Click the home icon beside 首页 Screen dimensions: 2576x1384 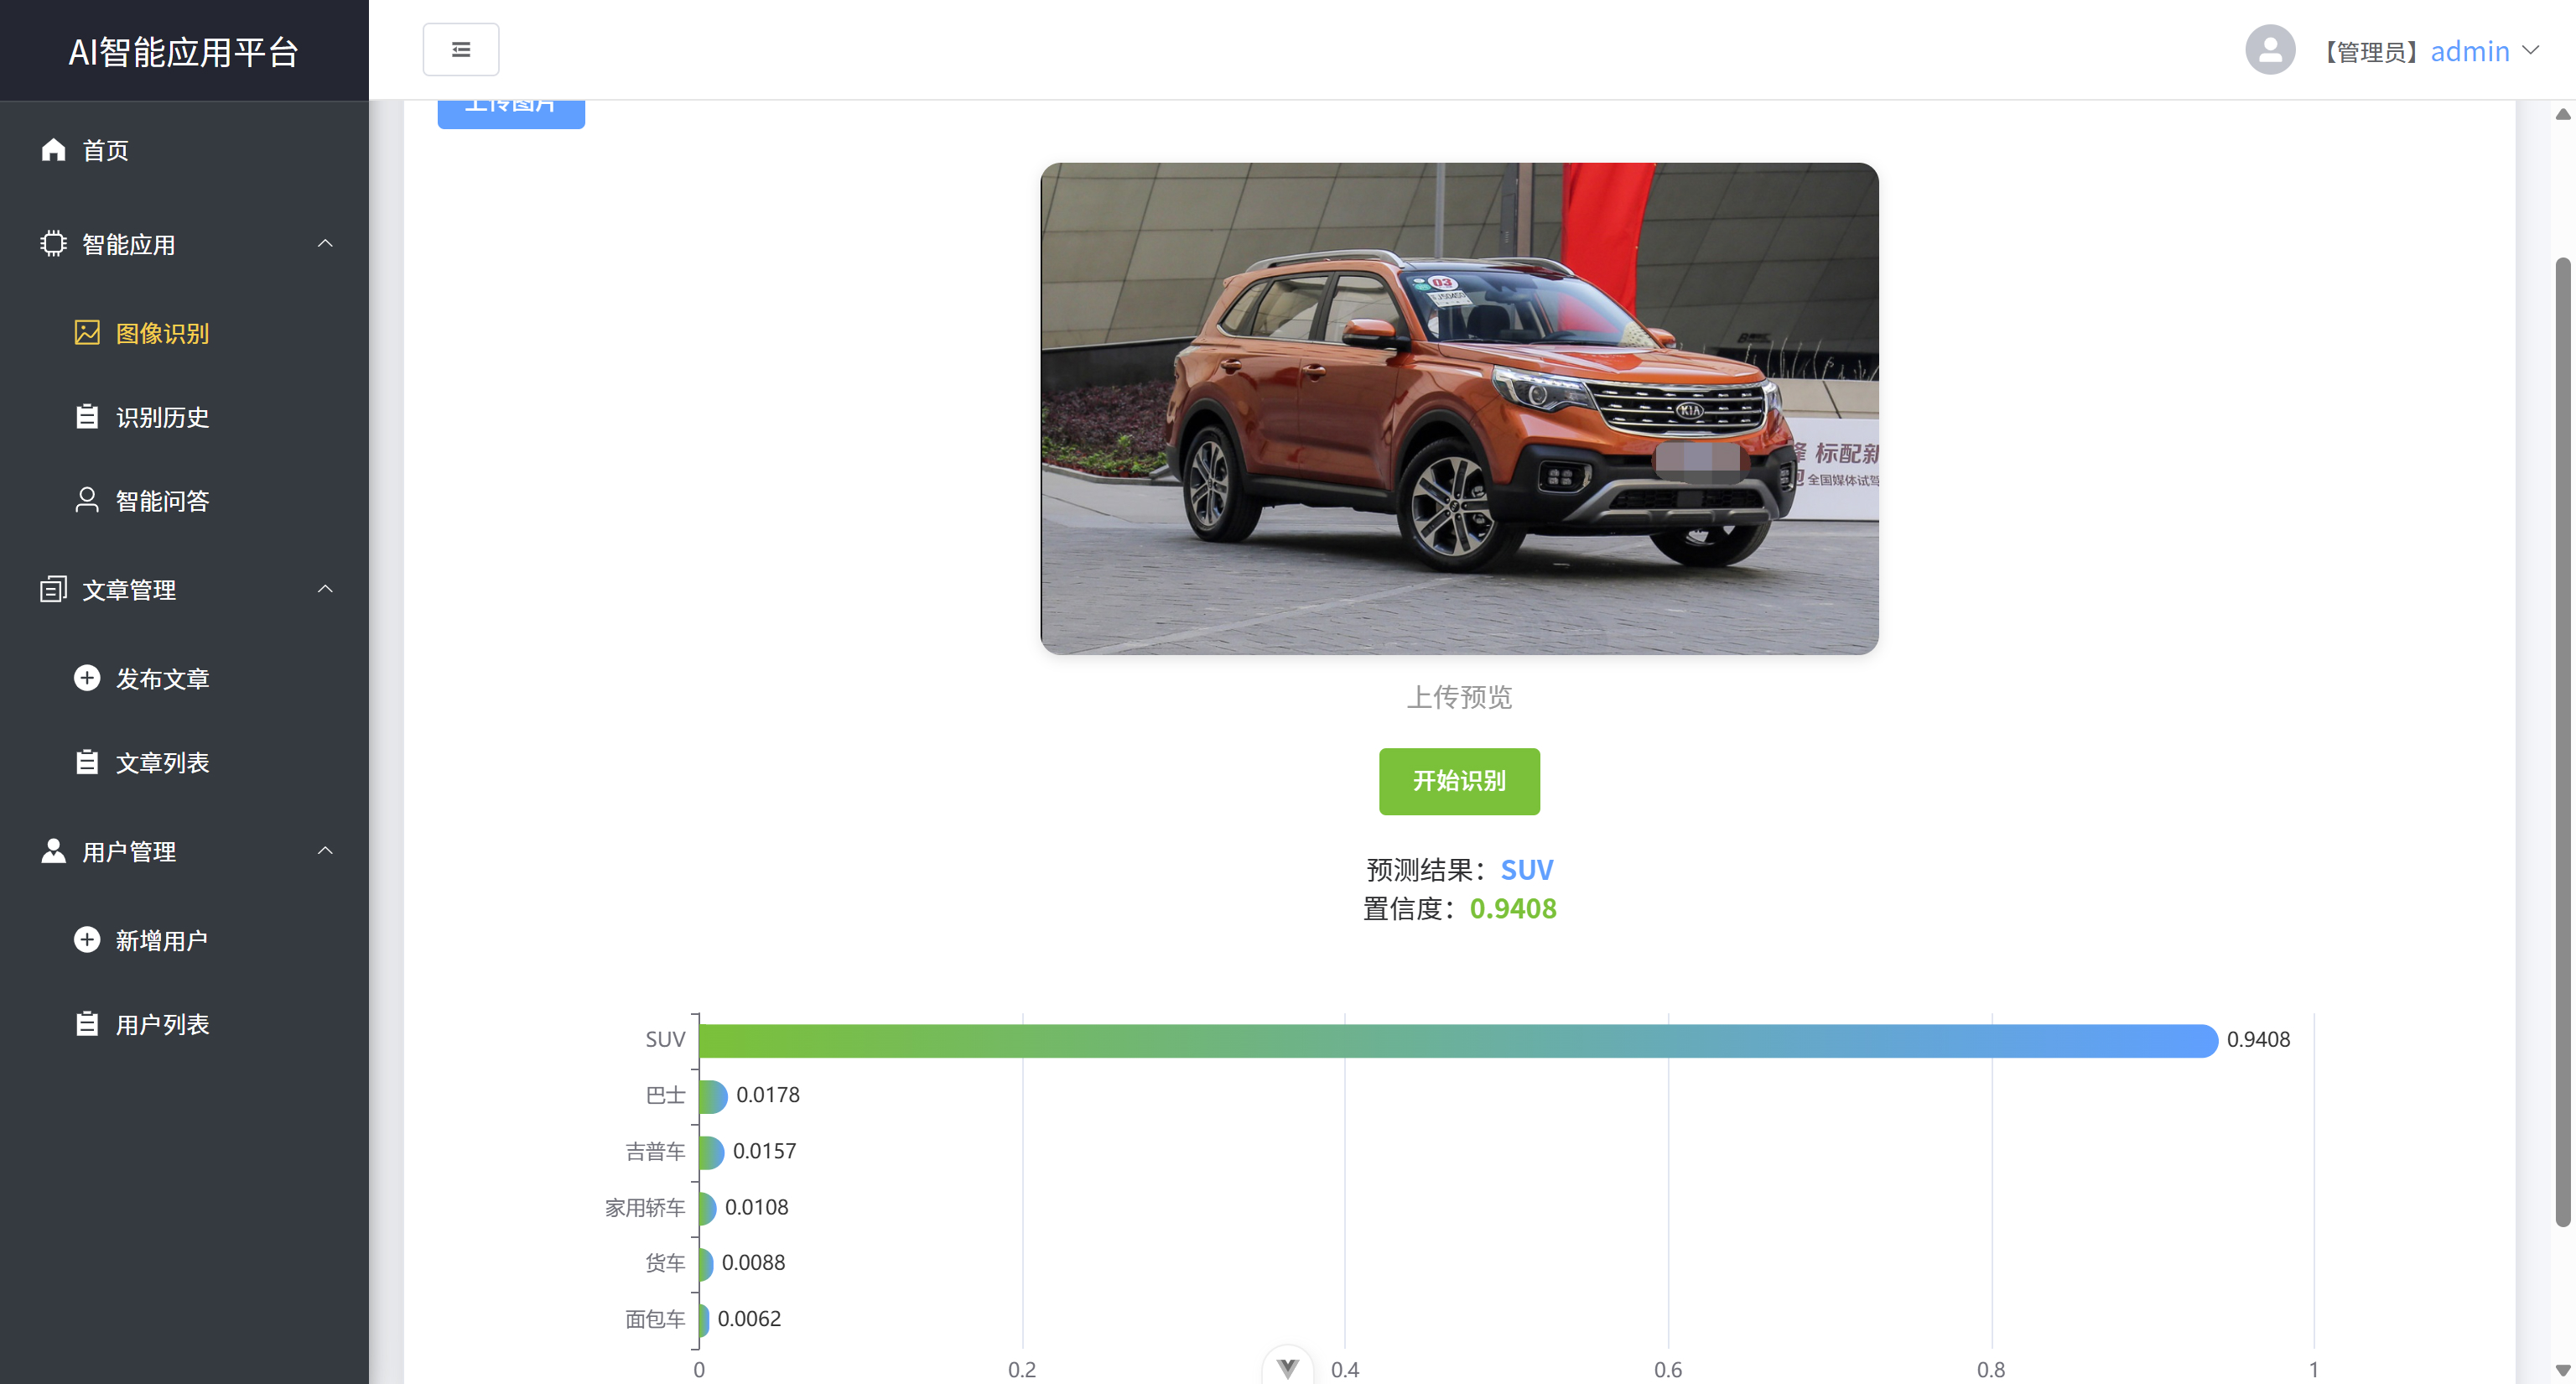coord(53,150)
